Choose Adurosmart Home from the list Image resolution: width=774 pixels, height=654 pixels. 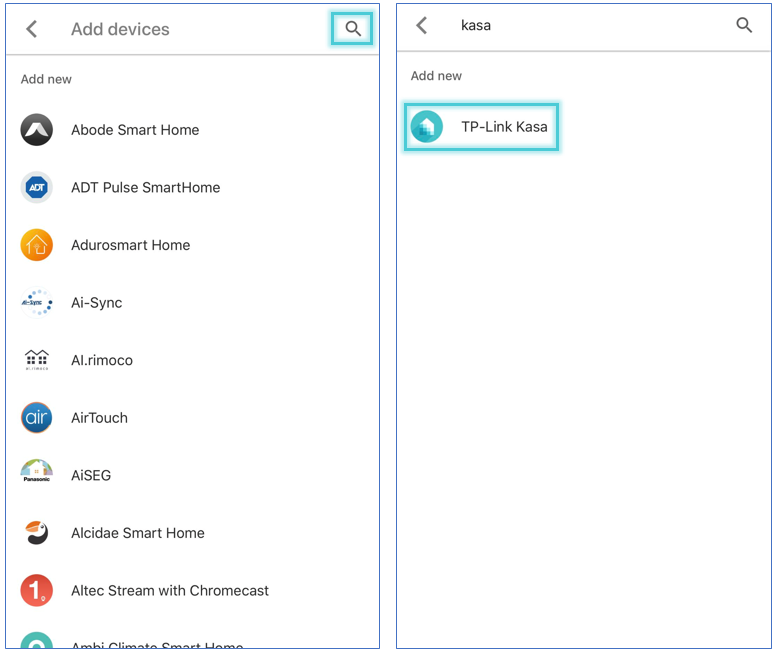[193, 245]
